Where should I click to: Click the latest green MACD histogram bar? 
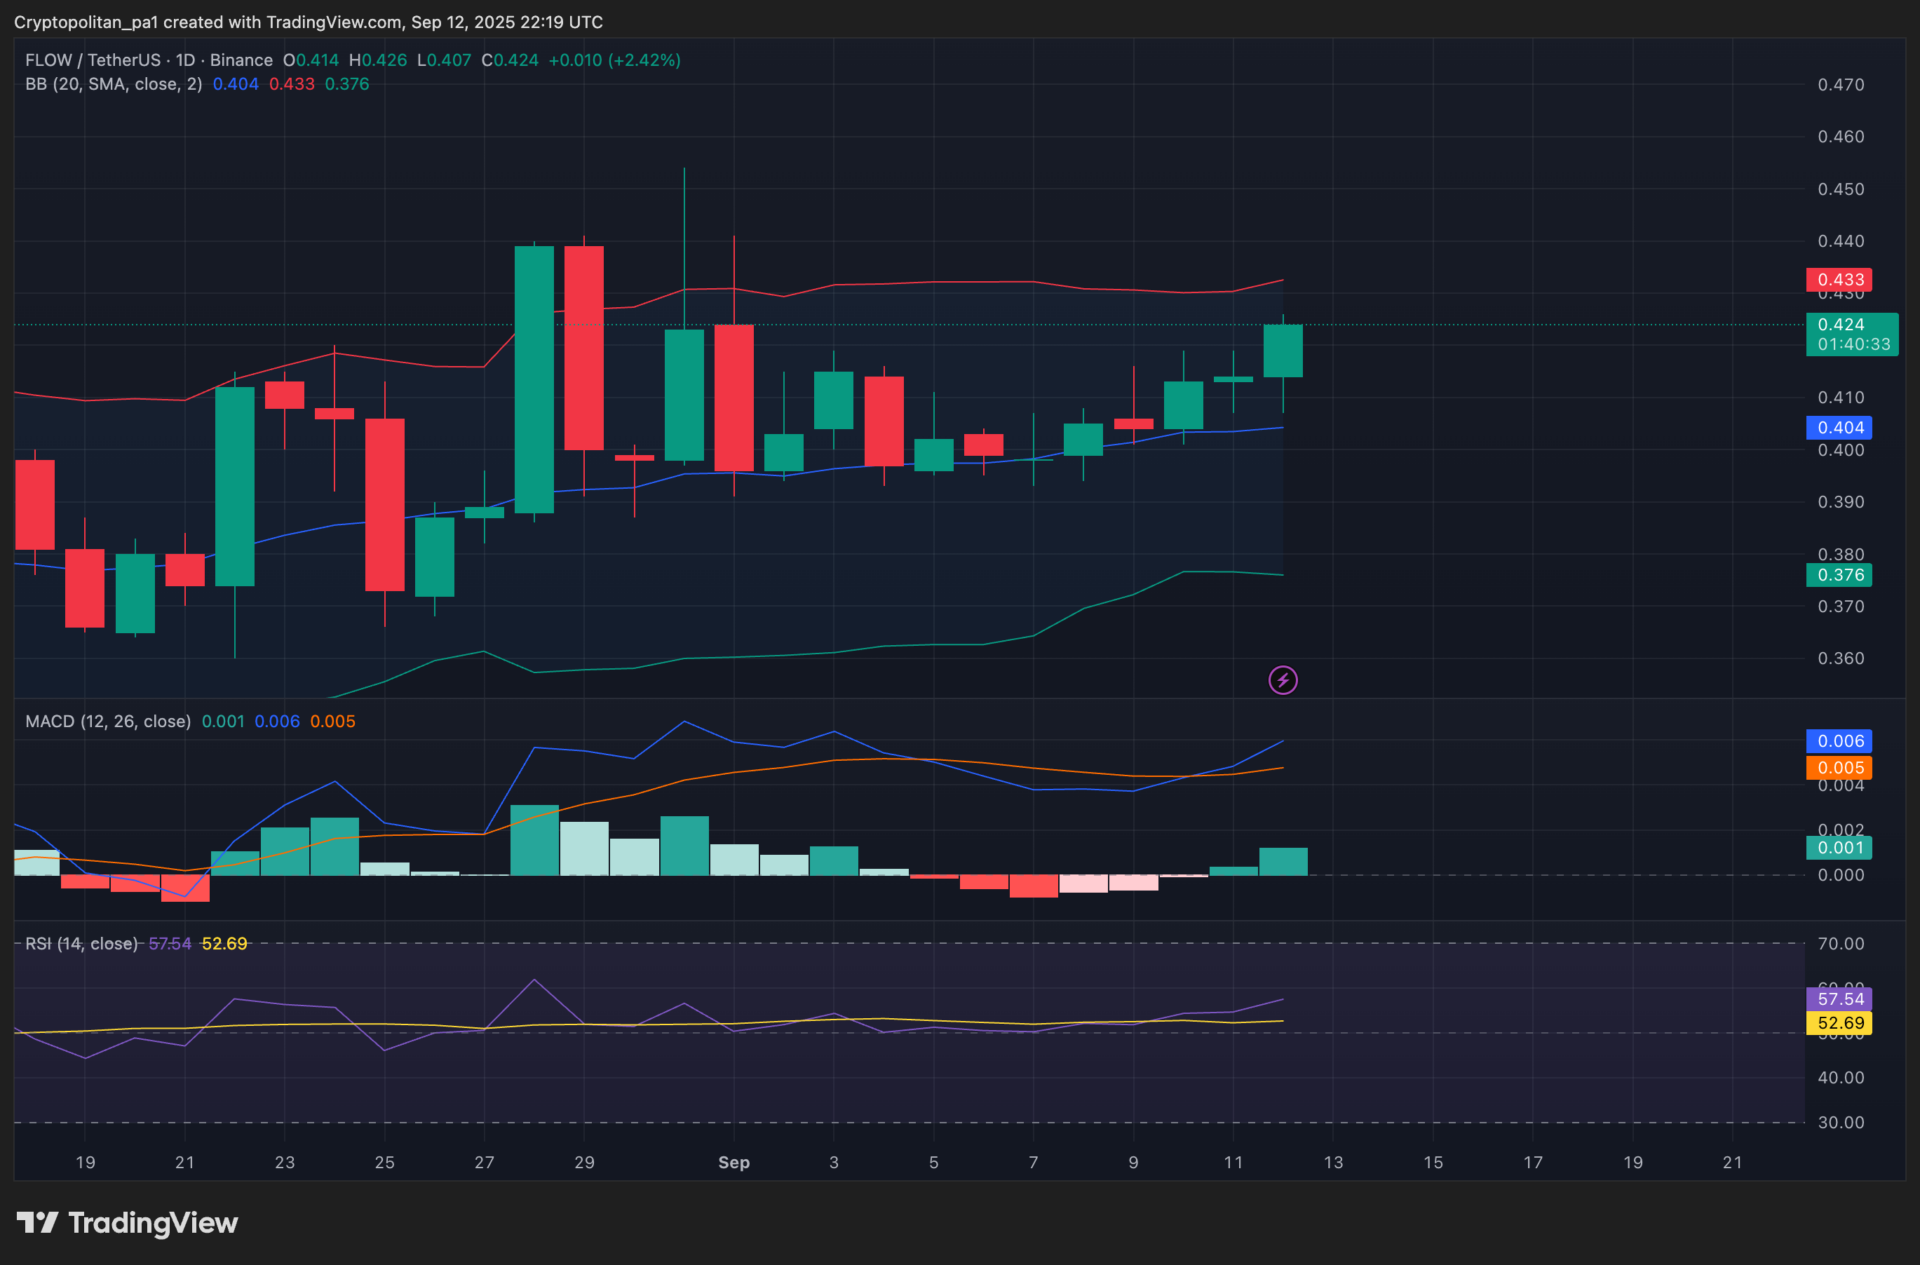(1283, 862)
